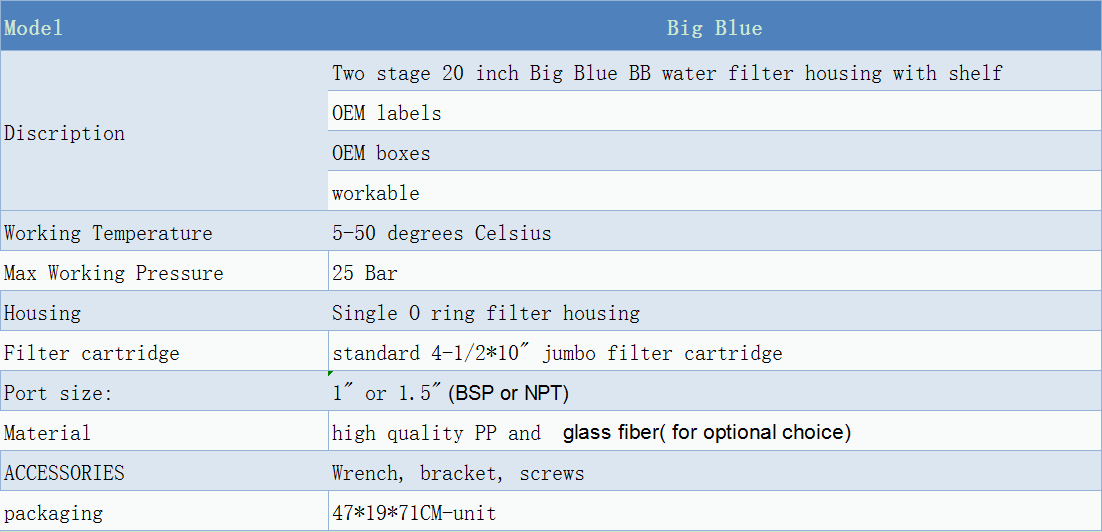Select the Big Blue header cell

pos(715,27)
